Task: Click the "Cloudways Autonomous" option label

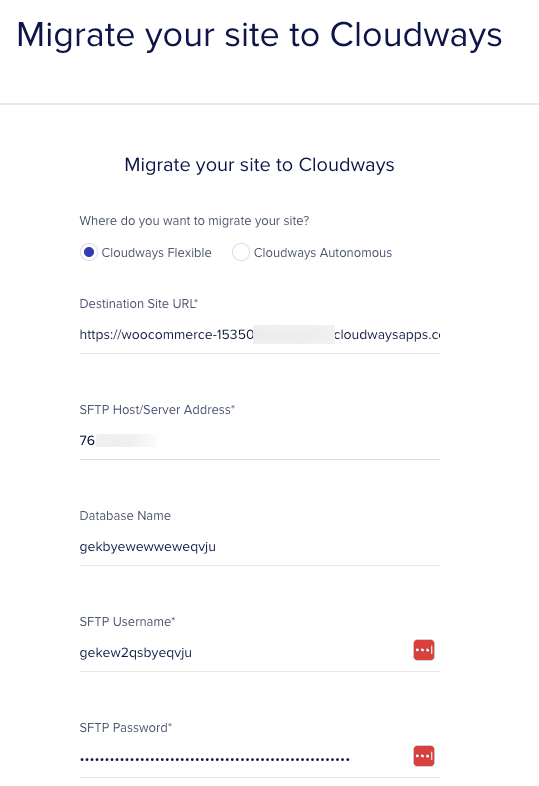Action: tap(323, 253)
